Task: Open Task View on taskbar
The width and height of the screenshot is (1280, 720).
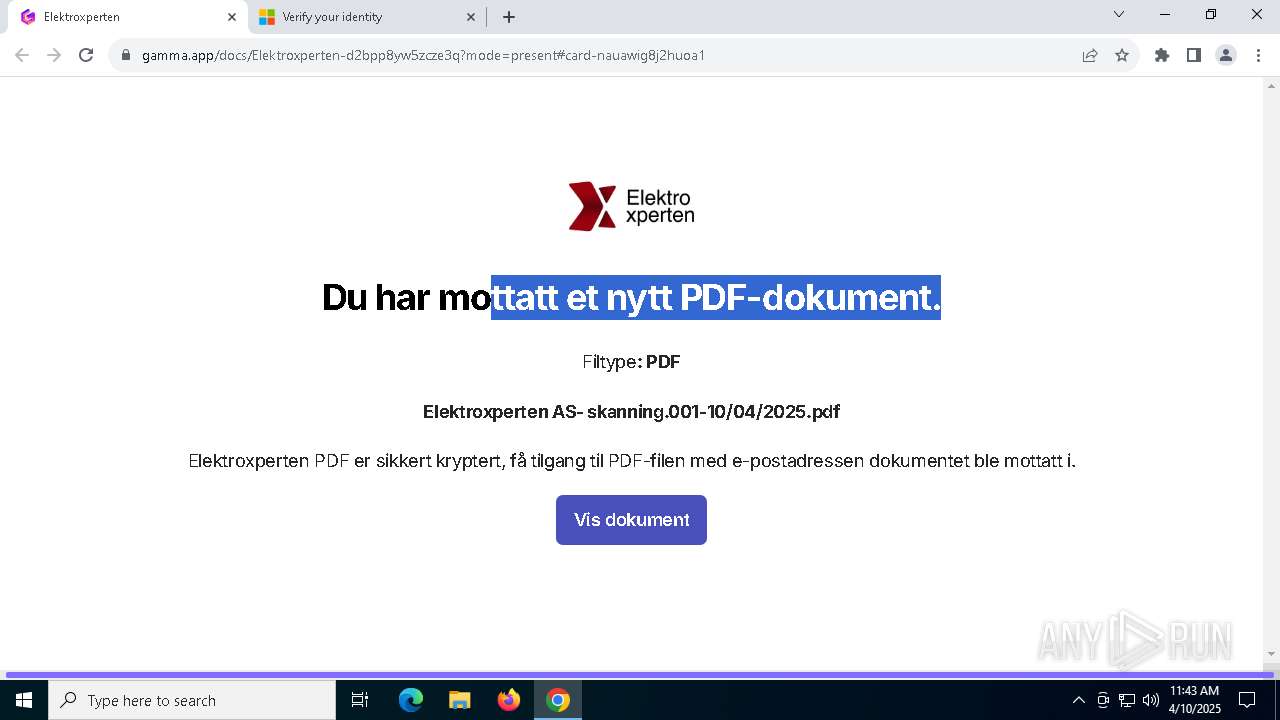Action: 360,700
